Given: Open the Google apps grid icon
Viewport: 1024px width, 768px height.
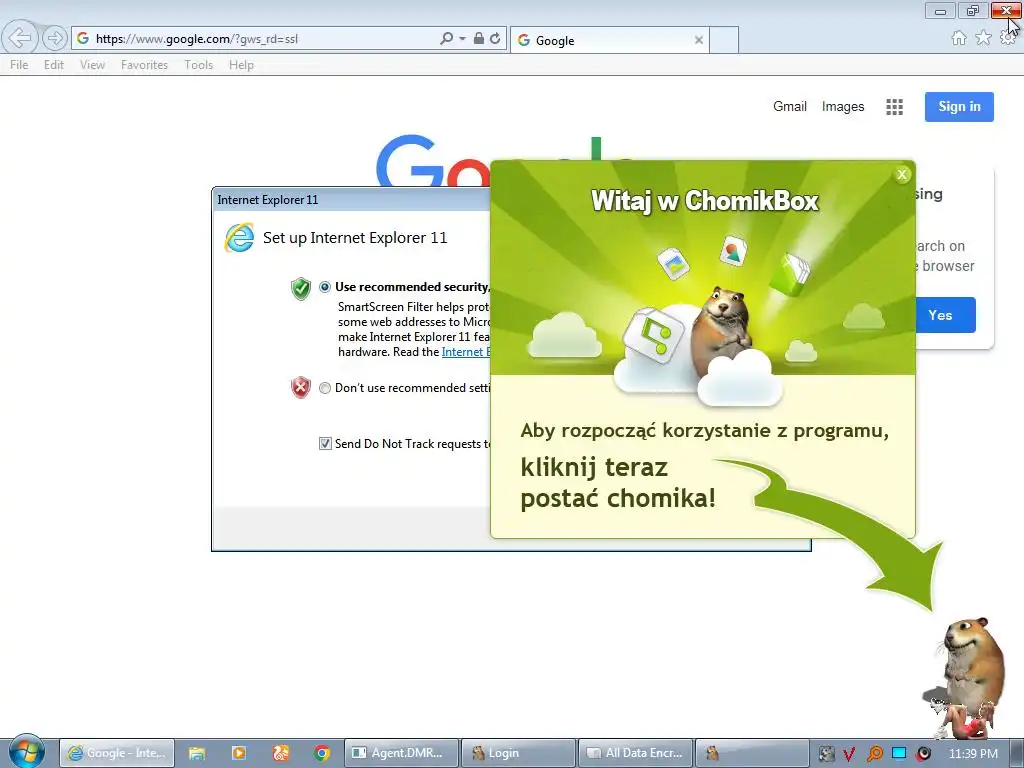Looking at the screenshot, I should click(x=894, y=107).
